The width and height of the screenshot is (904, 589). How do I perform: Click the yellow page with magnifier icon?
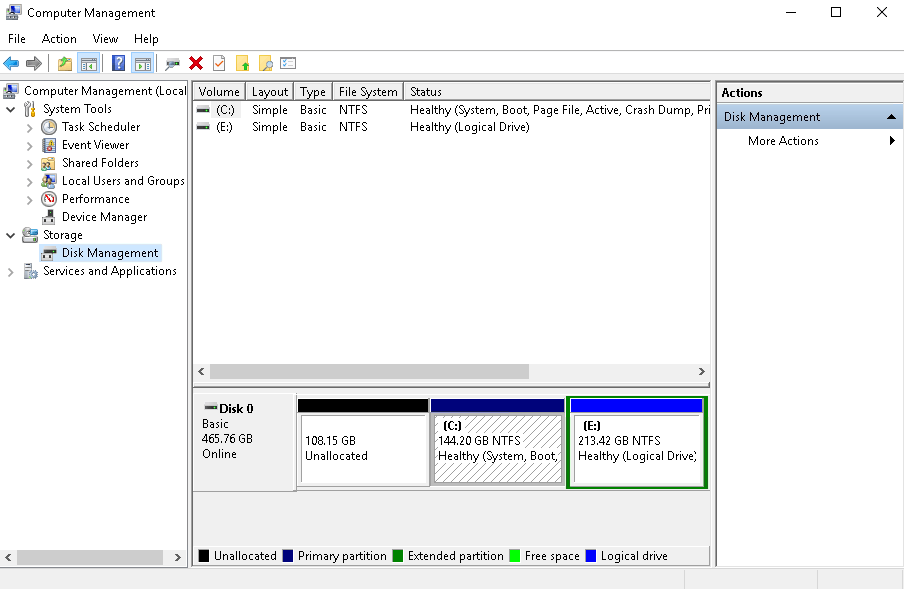265,63
